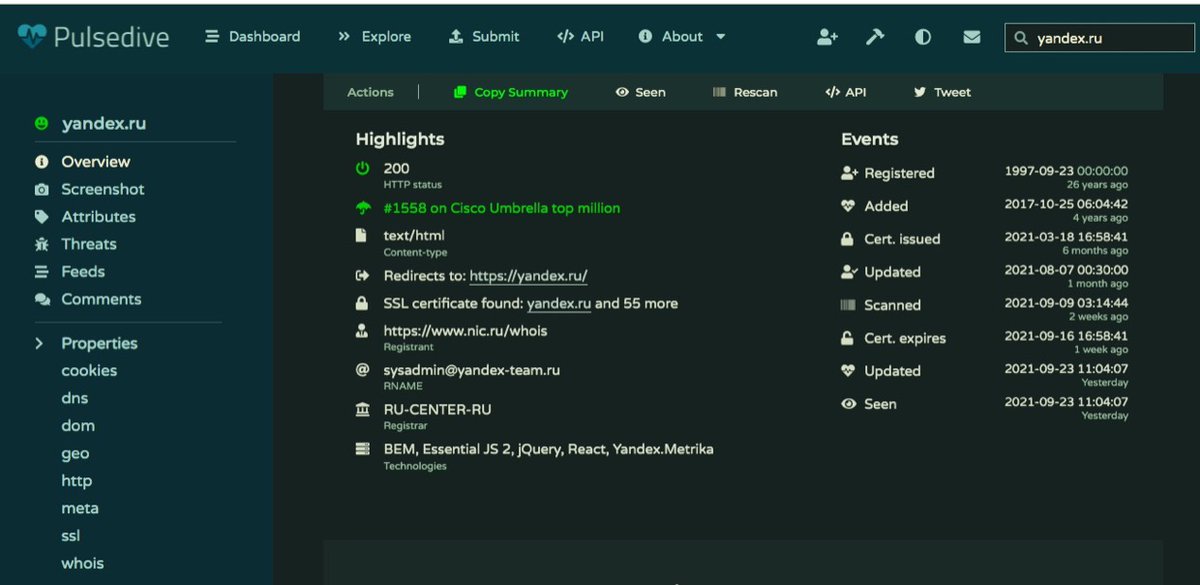Open the http property
This screenshot has width=1200, height=585.
77,480
